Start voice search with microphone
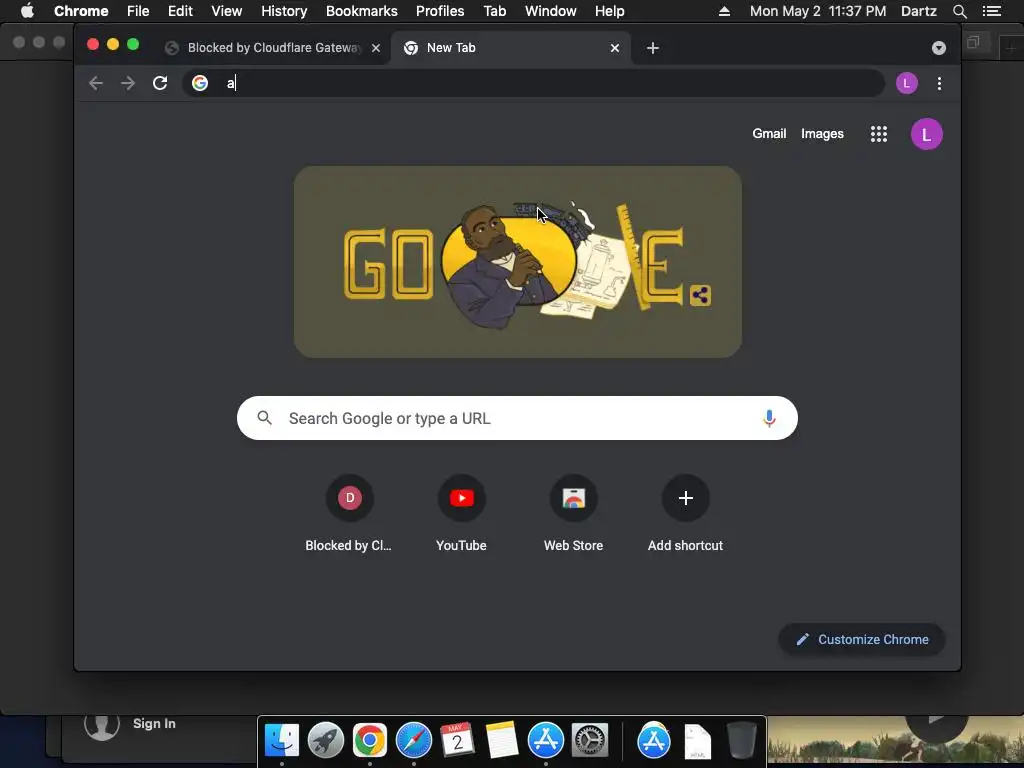 pyautogui.click(x=769, y=418)
